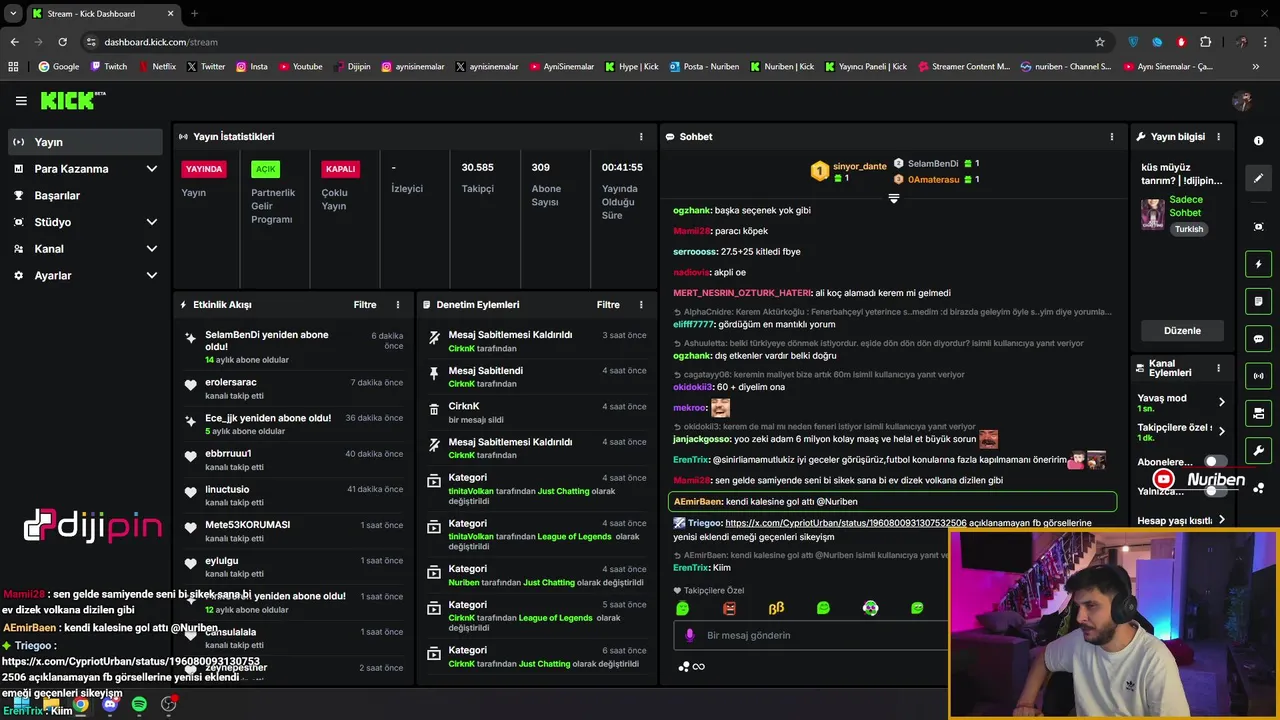Open Sohbet panel three-dot menu
Image resolution: width=1280 pixels, height=720 pixels.
point(1111,137)
